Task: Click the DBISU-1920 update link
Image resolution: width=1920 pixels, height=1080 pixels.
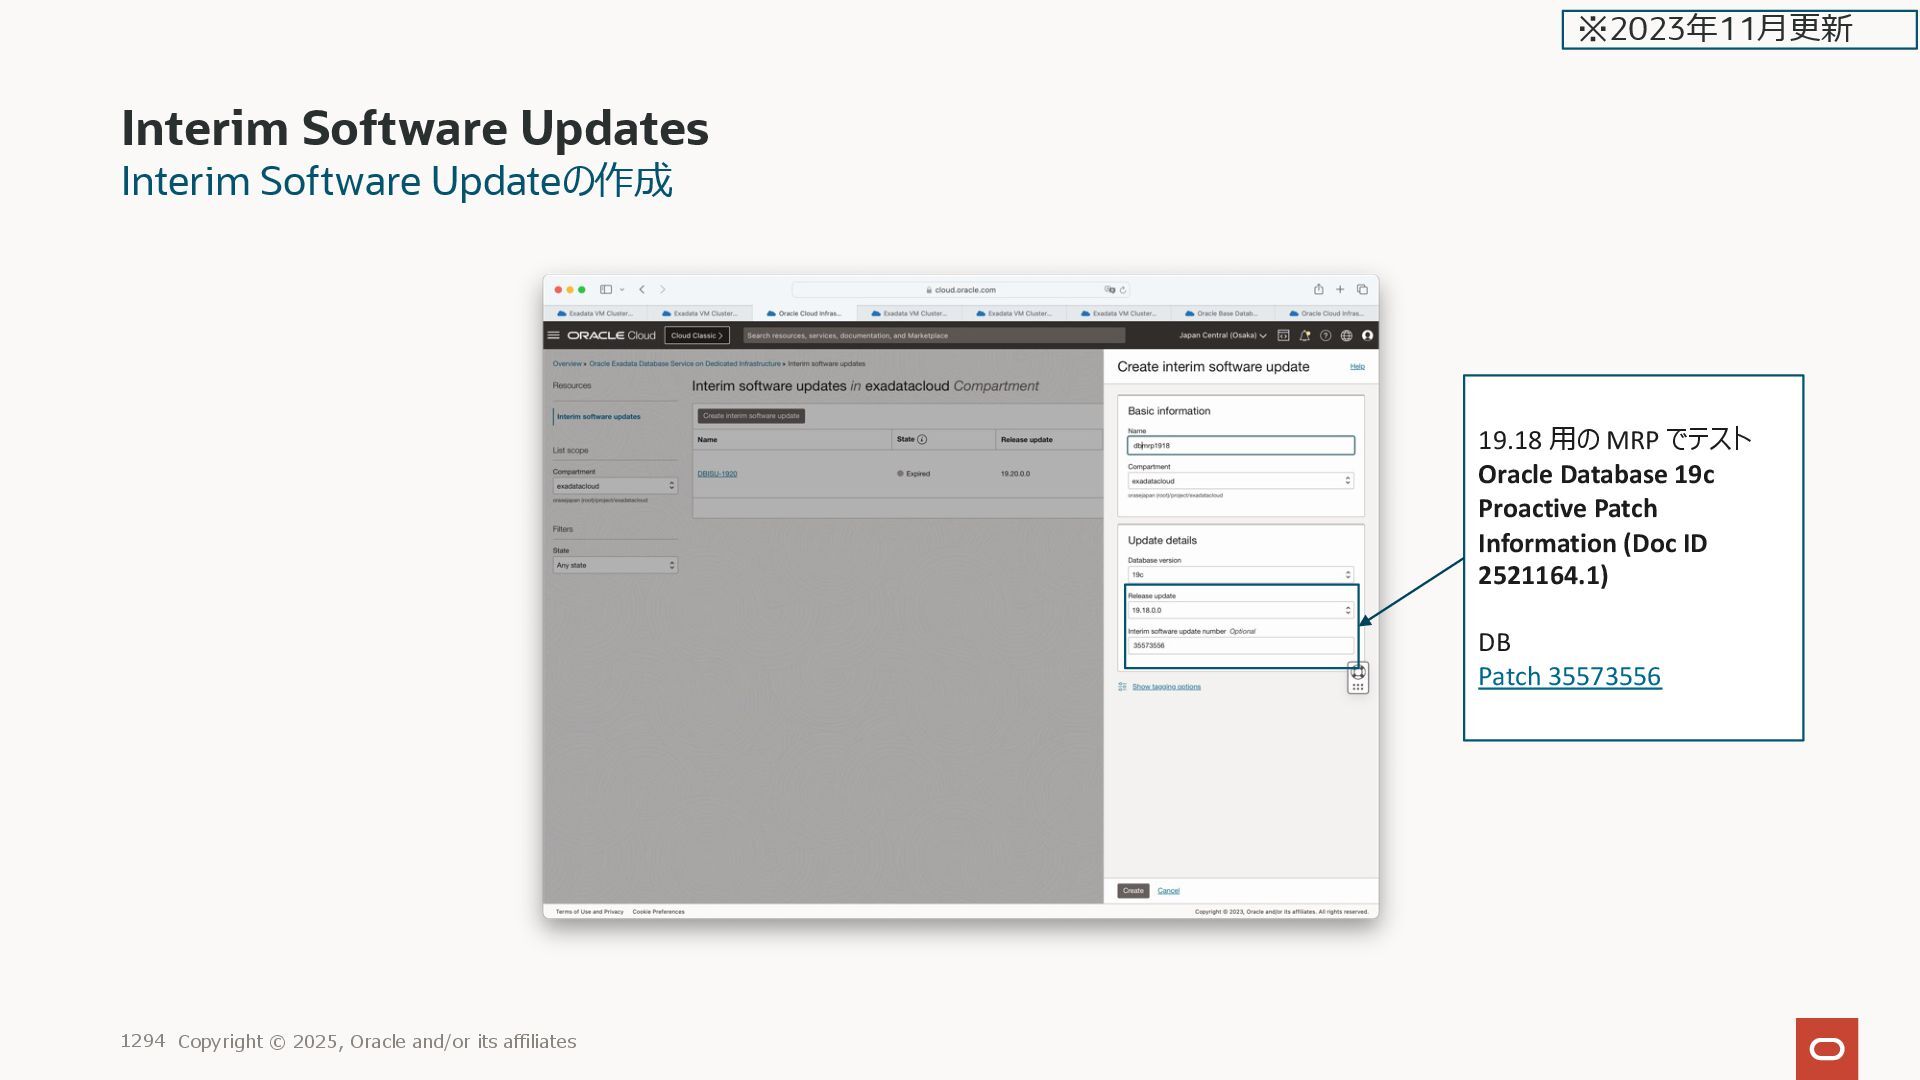Action: point(717,474)
